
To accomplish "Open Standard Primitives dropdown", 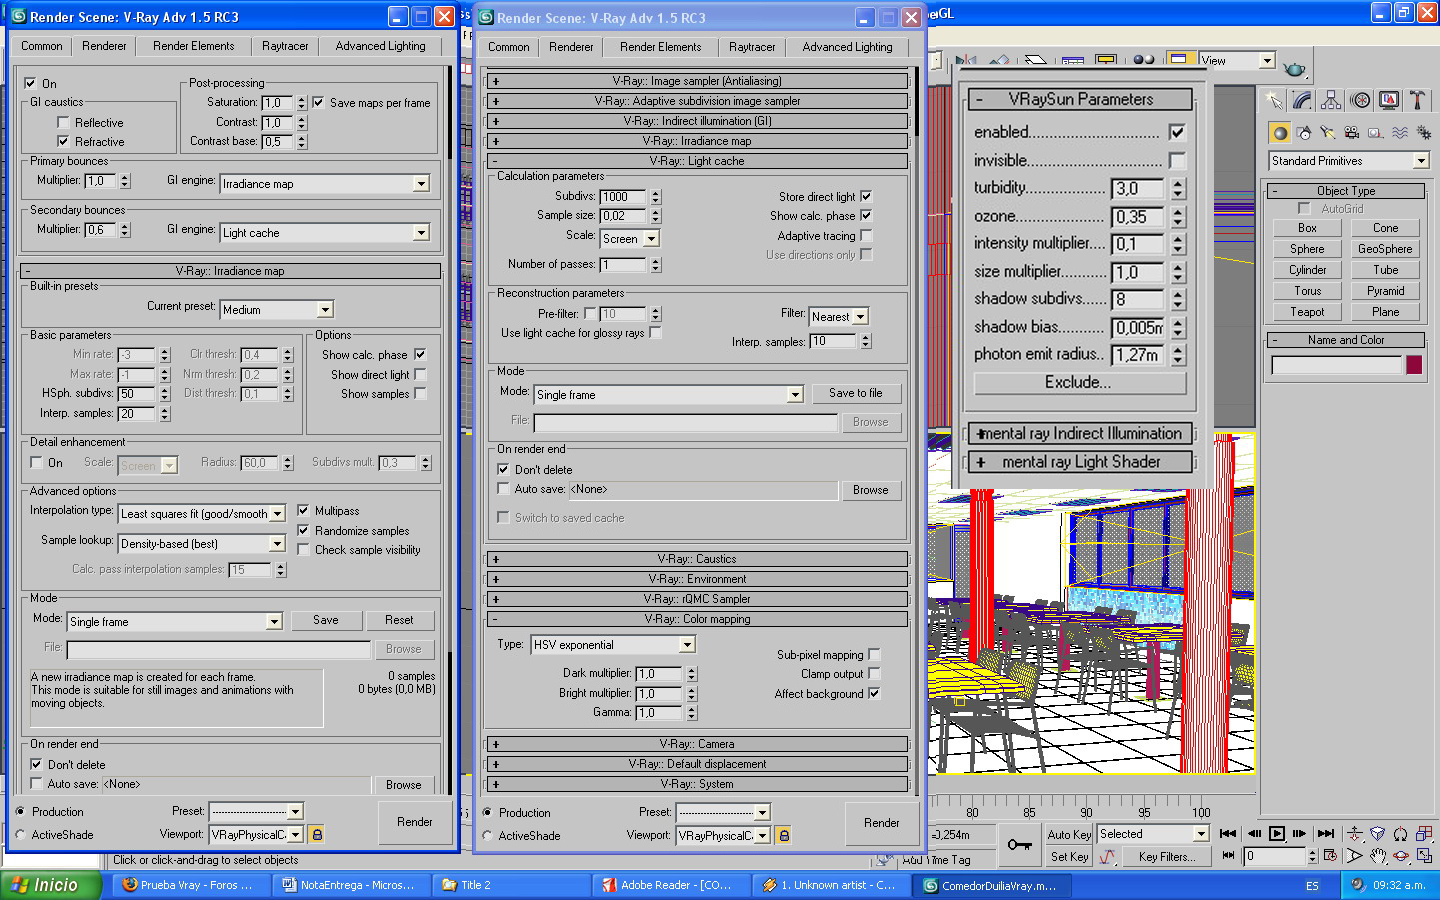I will coord(1349,161).
